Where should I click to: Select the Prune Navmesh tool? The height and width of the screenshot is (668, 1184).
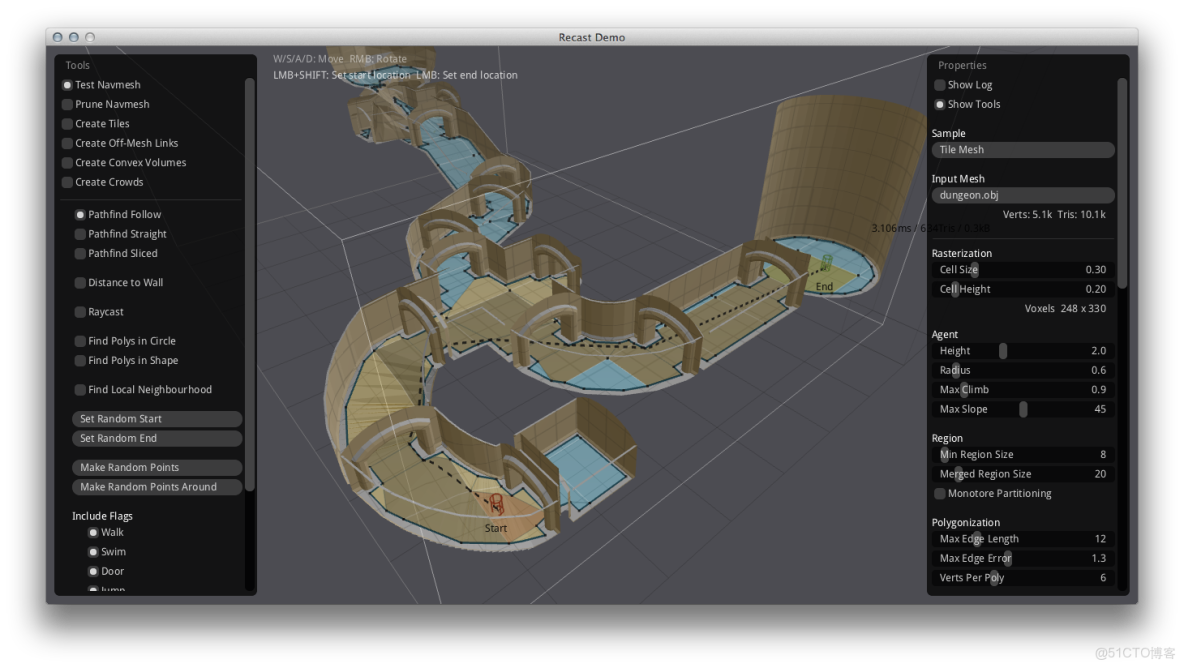[68, 104]
